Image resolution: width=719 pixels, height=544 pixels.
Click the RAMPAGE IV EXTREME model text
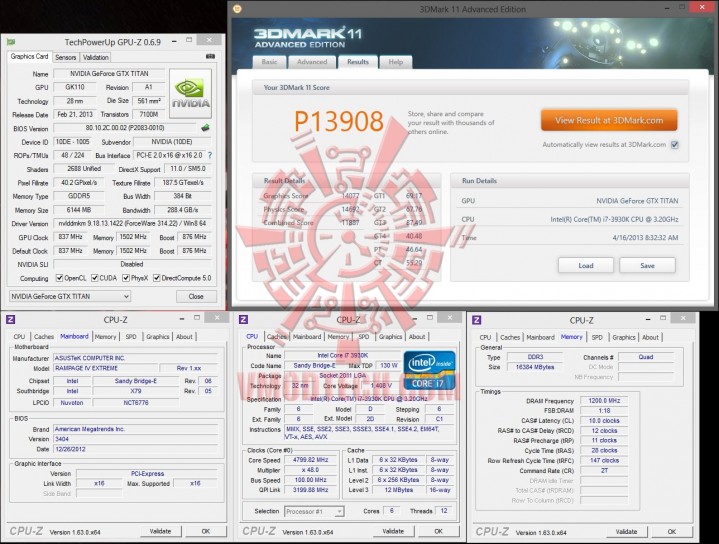coord(86,368)
